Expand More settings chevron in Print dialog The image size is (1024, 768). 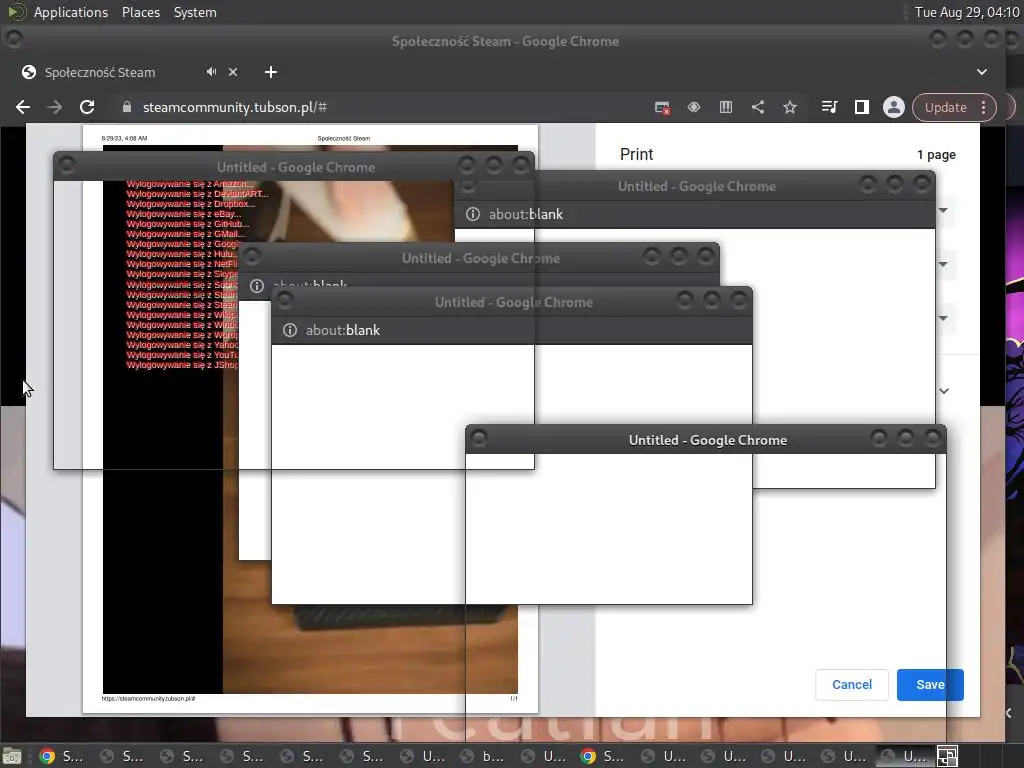tap(944, 391)
